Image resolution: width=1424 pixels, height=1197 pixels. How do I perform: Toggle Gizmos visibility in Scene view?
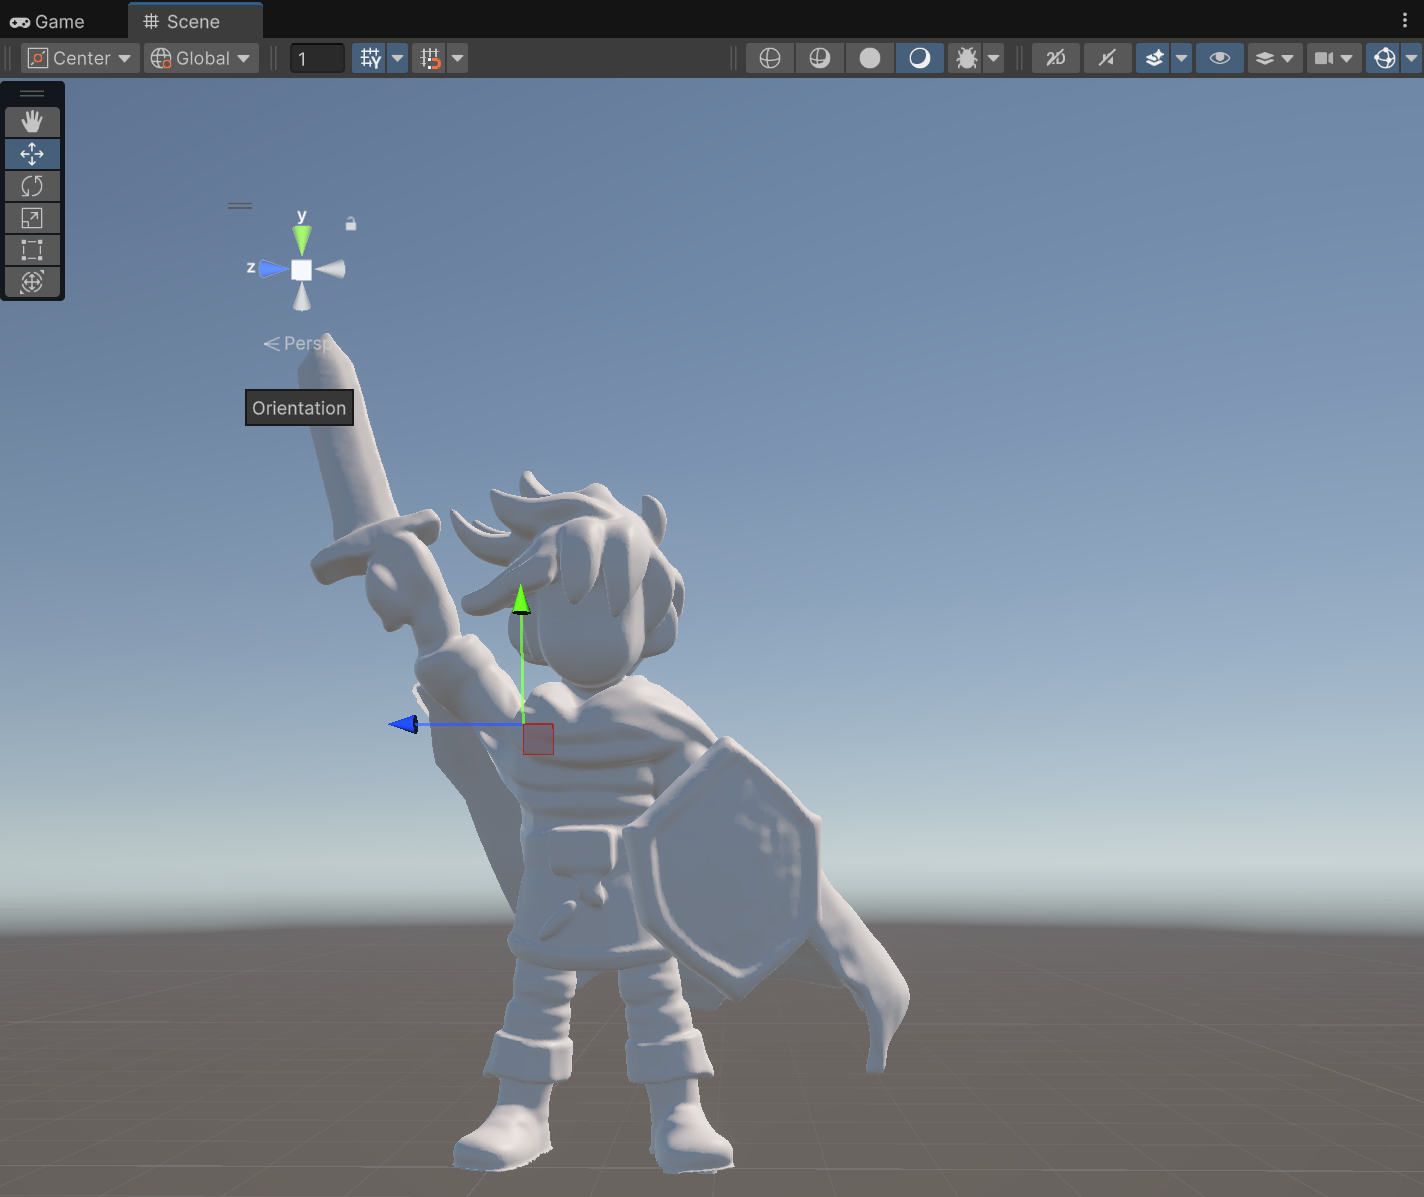(x=1383, y=58)
